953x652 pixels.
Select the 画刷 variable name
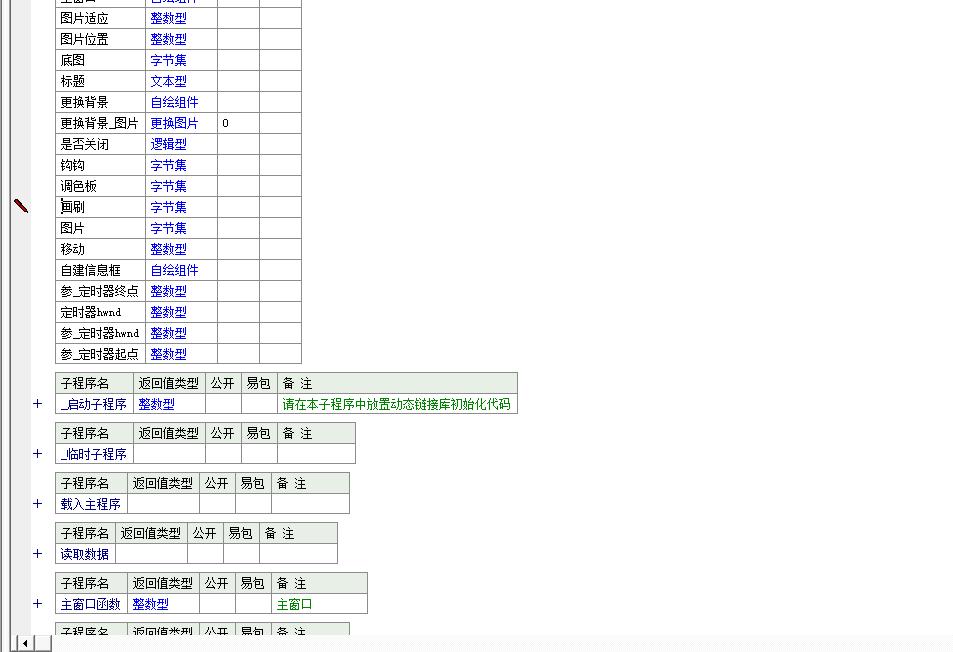[72, 207]
